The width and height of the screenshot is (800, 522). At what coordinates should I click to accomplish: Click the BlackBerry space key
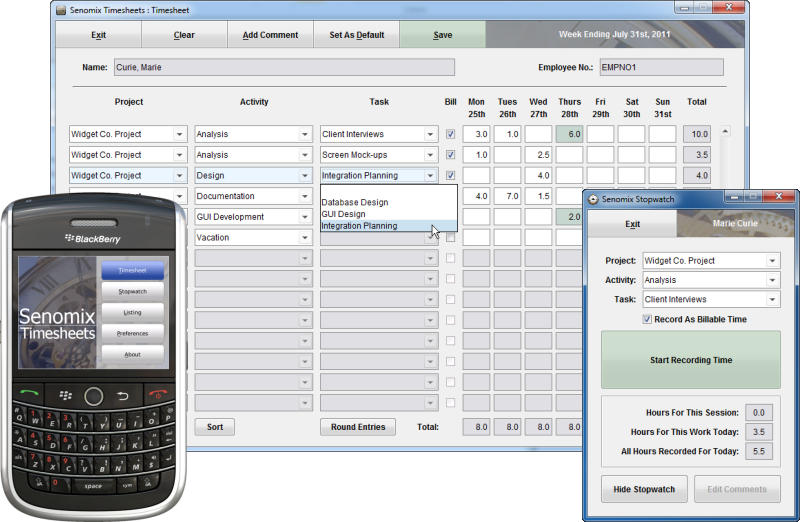(x=93, y=486)
